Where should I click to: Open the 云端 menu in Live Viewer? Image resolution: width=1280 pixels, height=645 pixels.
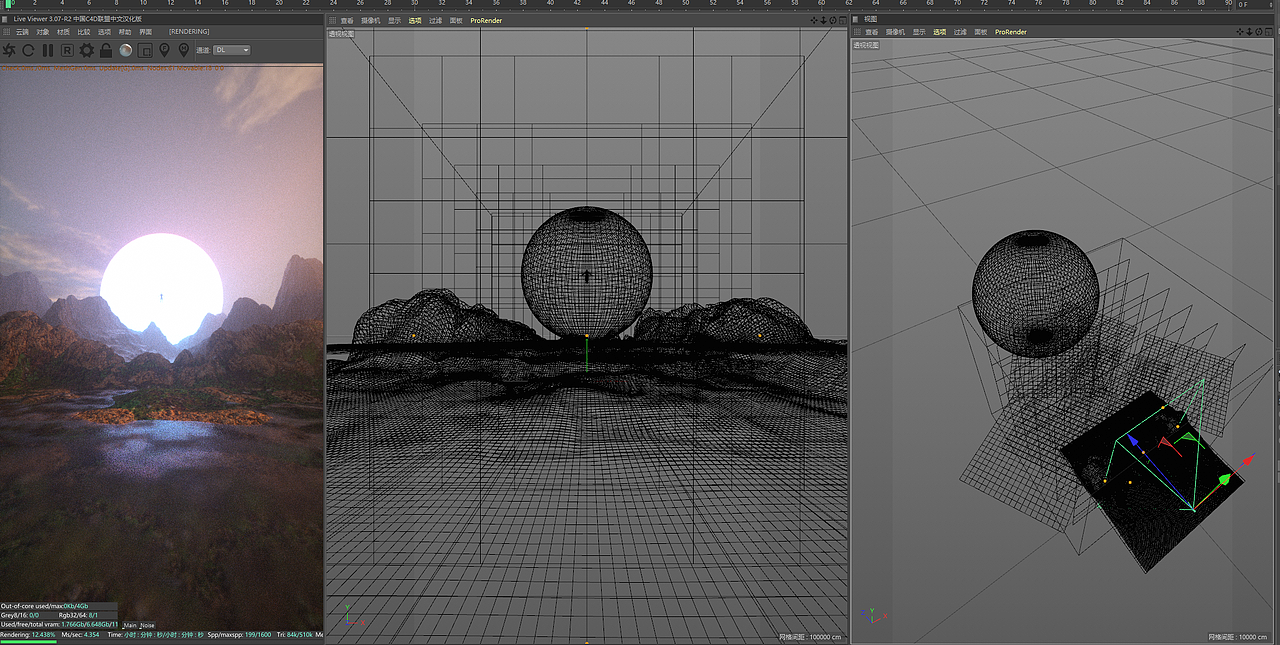(22, 32)
